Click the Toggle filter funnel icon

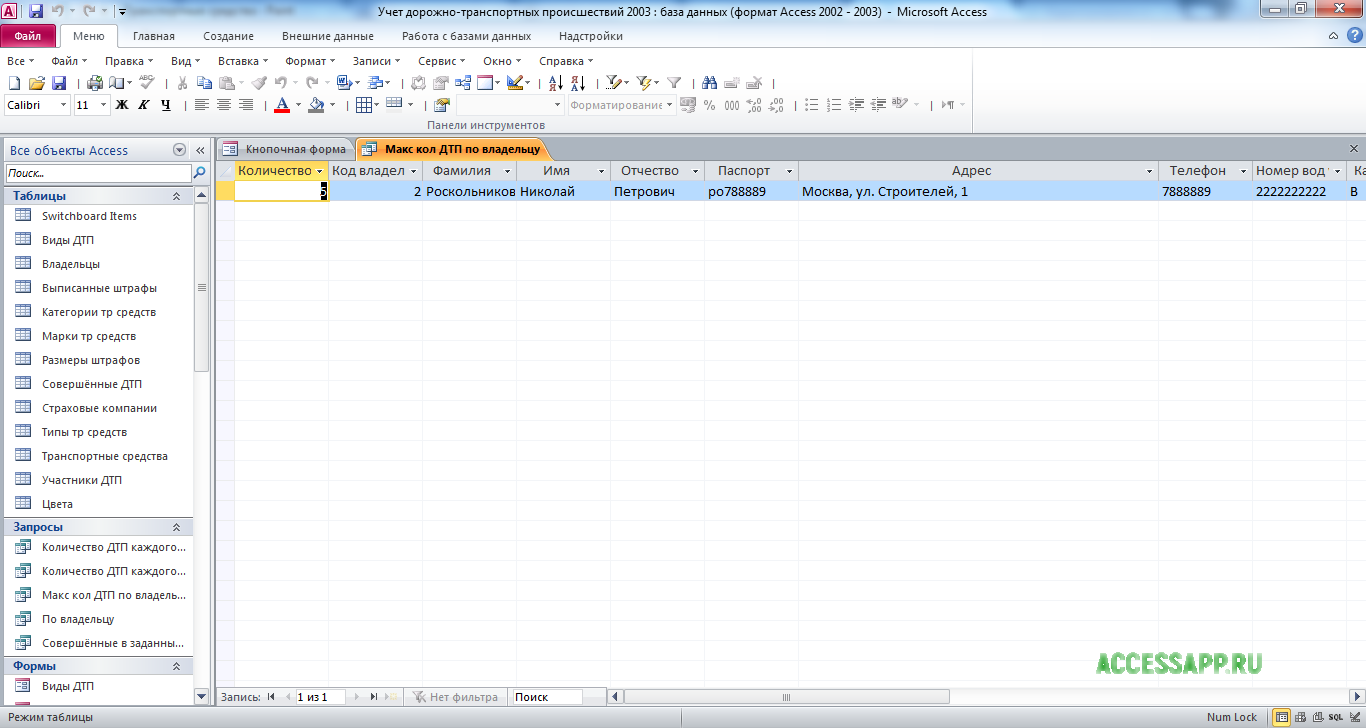tap(674, 83)
